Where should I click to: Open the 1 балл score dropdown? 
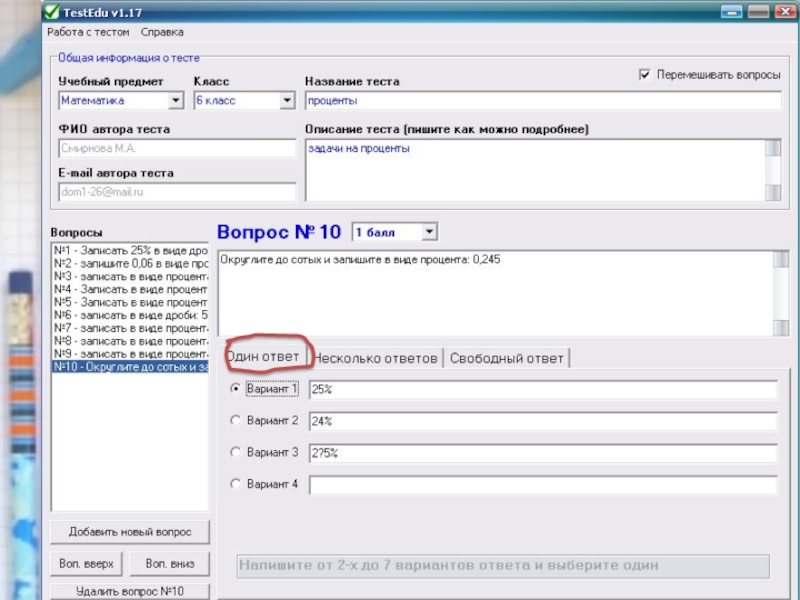[x=429, y=232]
